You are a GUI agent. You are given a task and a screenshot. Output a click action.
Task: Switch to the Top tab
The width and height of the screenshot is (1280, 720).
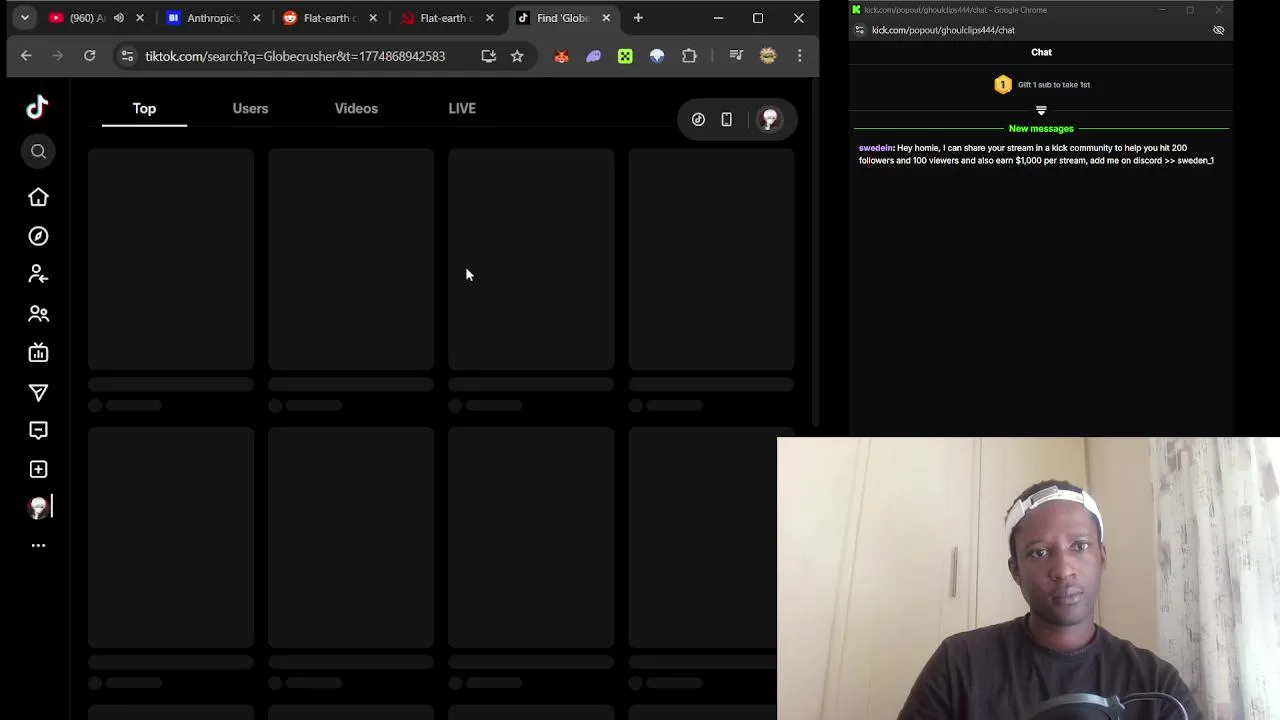point(144,108)
